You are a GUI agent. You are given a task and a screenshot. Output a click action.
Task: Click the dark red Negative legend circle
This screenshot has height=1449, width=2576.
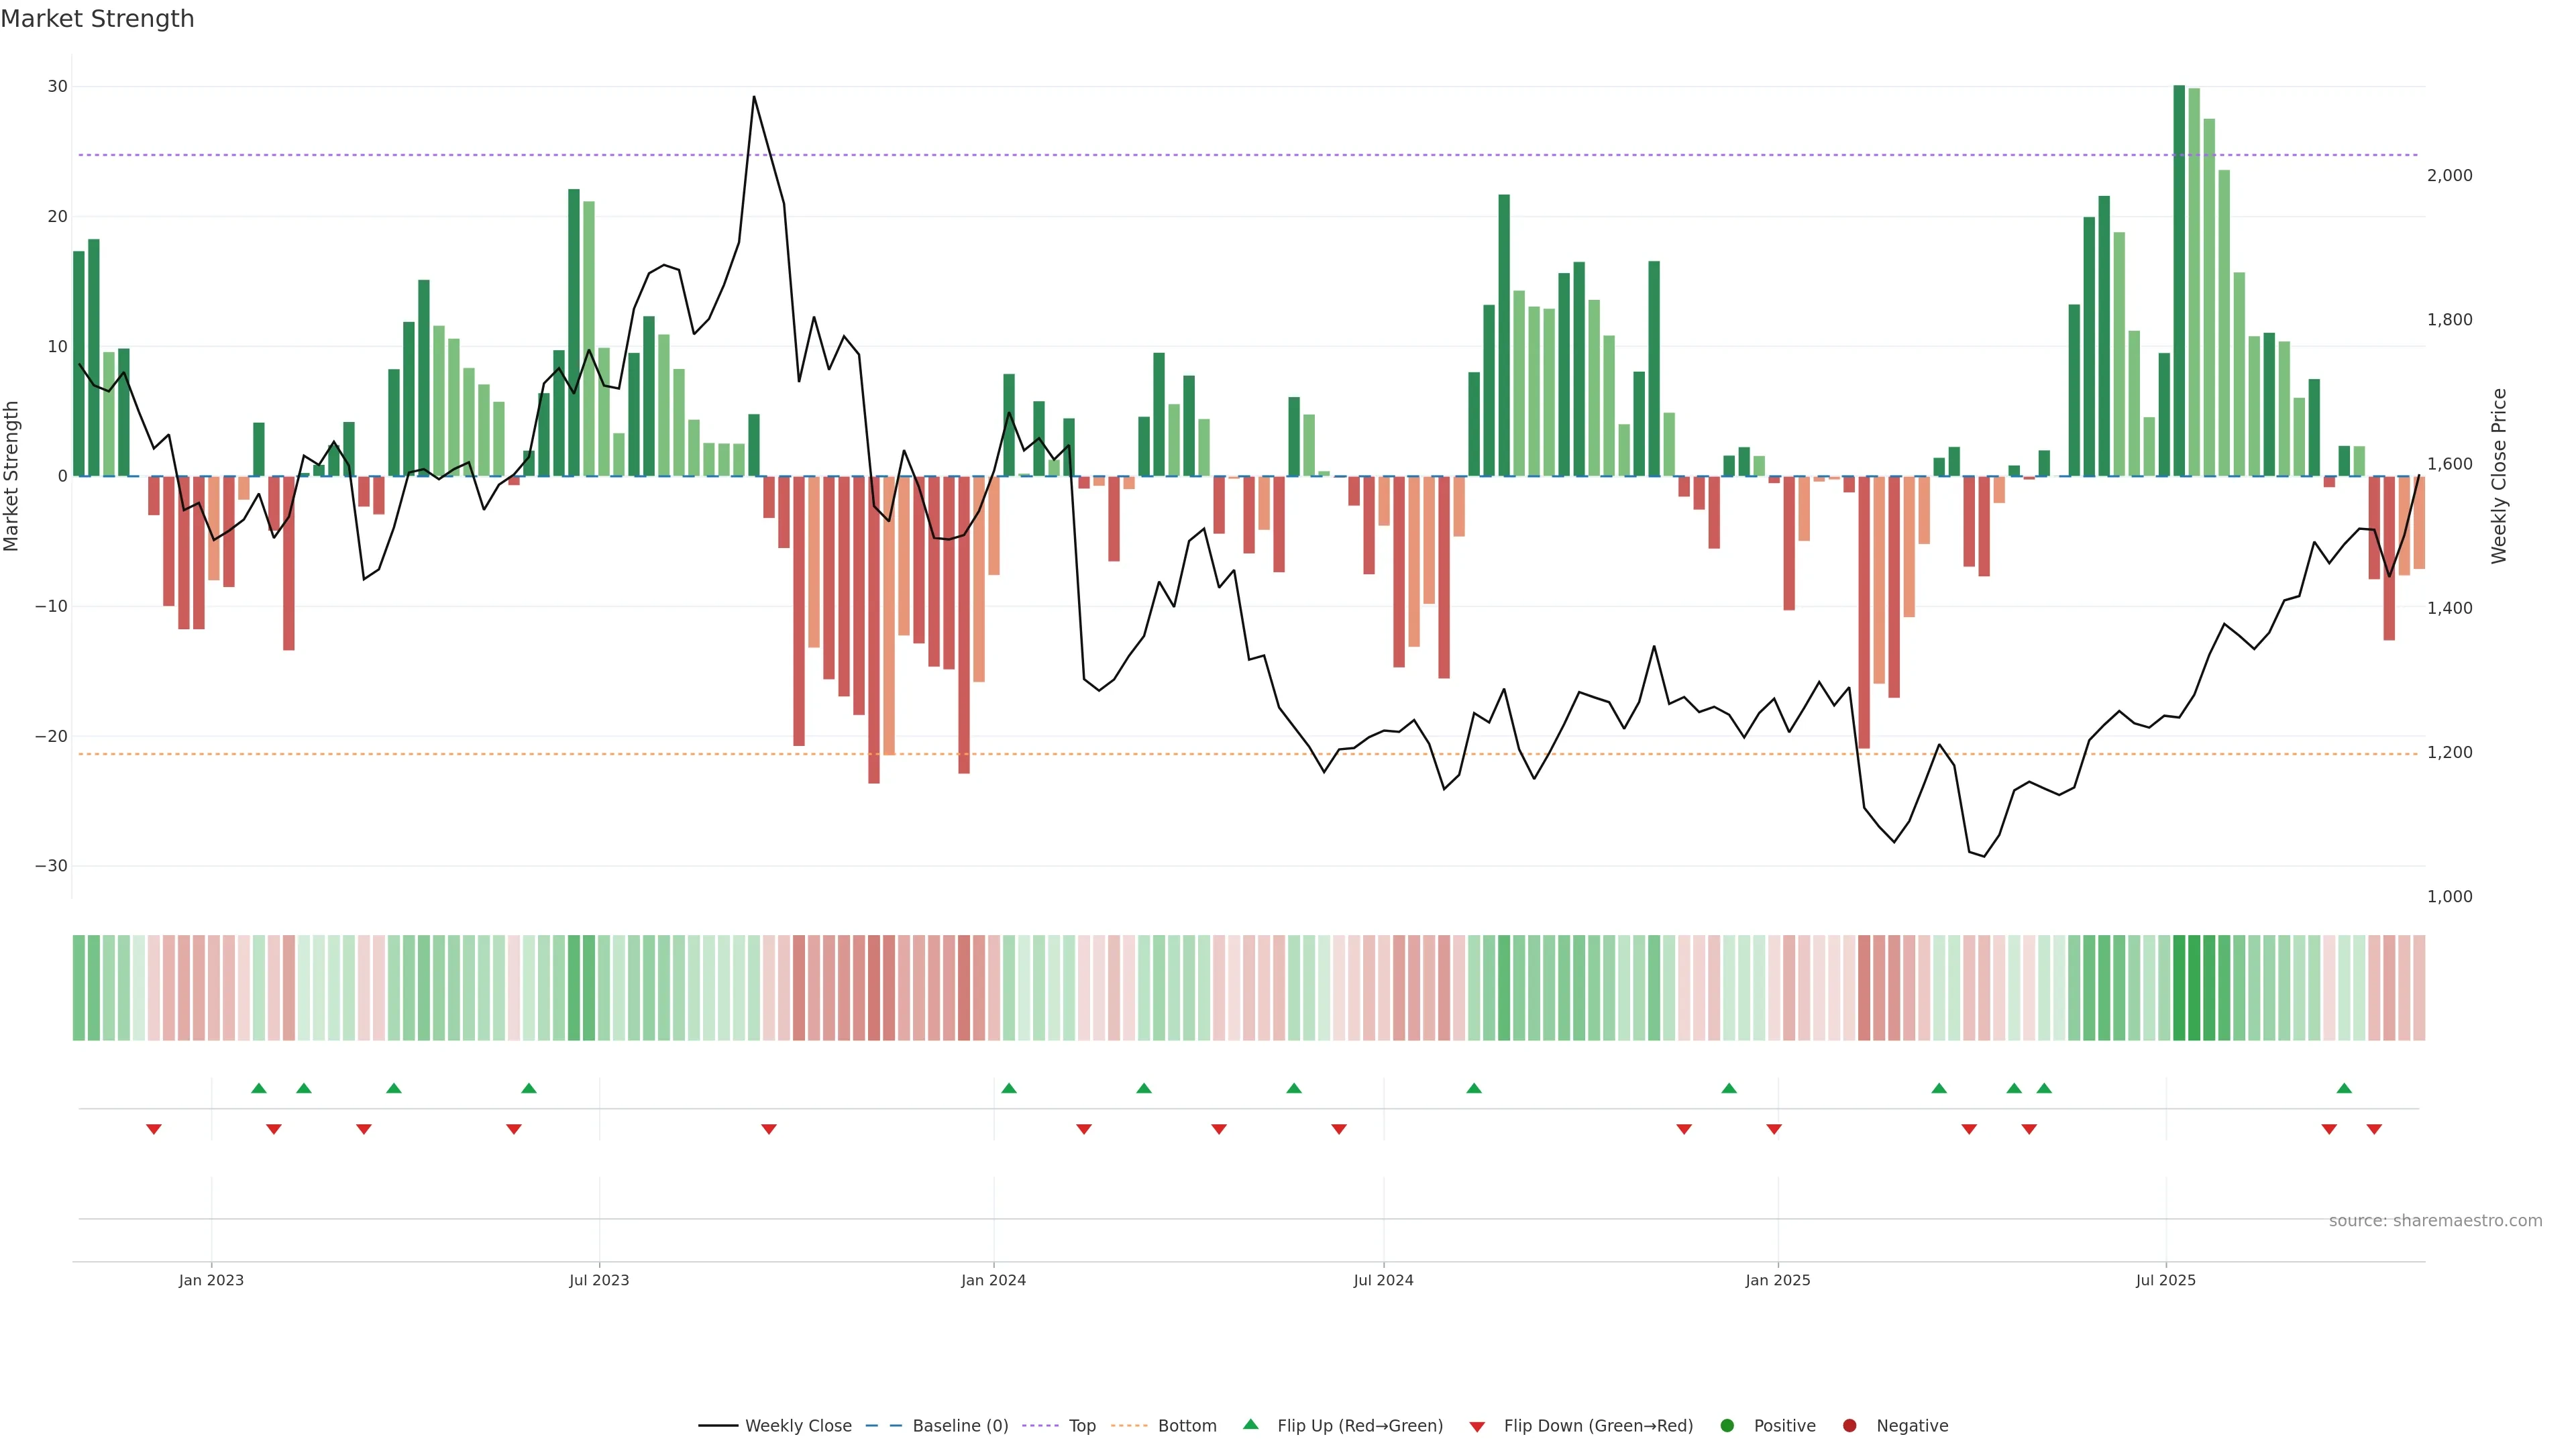click(1849, 1426)
